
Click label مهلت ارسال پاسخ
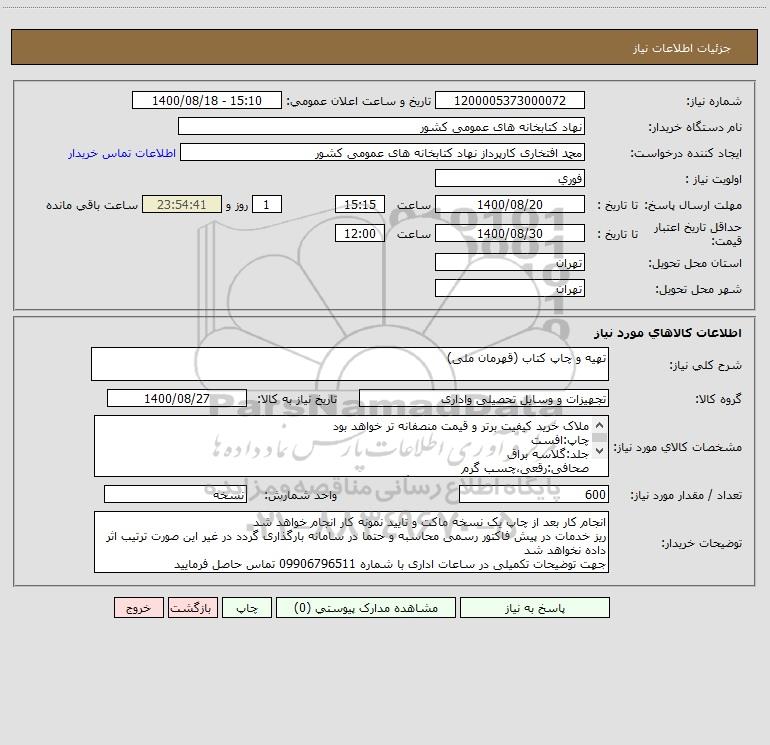[693, 205]
